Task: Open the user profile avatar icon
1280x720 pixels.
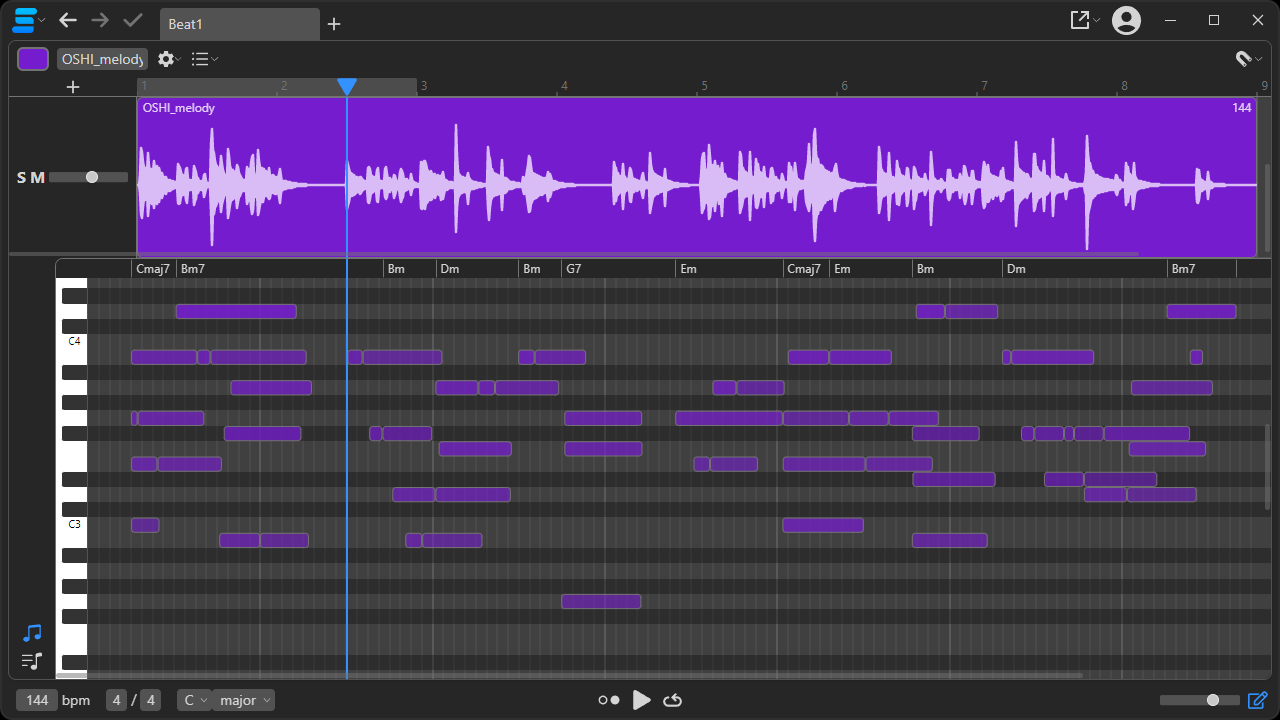Action: pos(1125,19)
